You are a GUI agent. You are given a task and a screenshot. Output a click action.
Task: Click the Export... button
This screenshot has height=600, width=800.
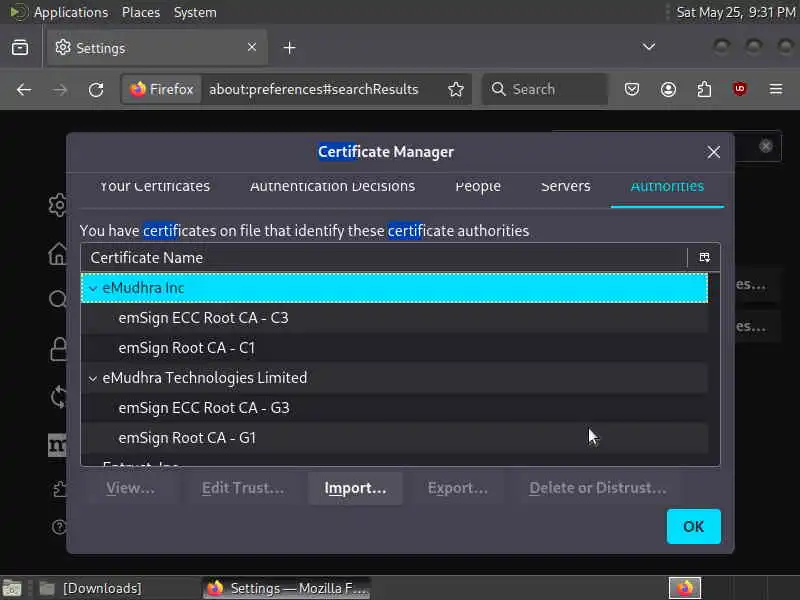click(x=458, y=488)
